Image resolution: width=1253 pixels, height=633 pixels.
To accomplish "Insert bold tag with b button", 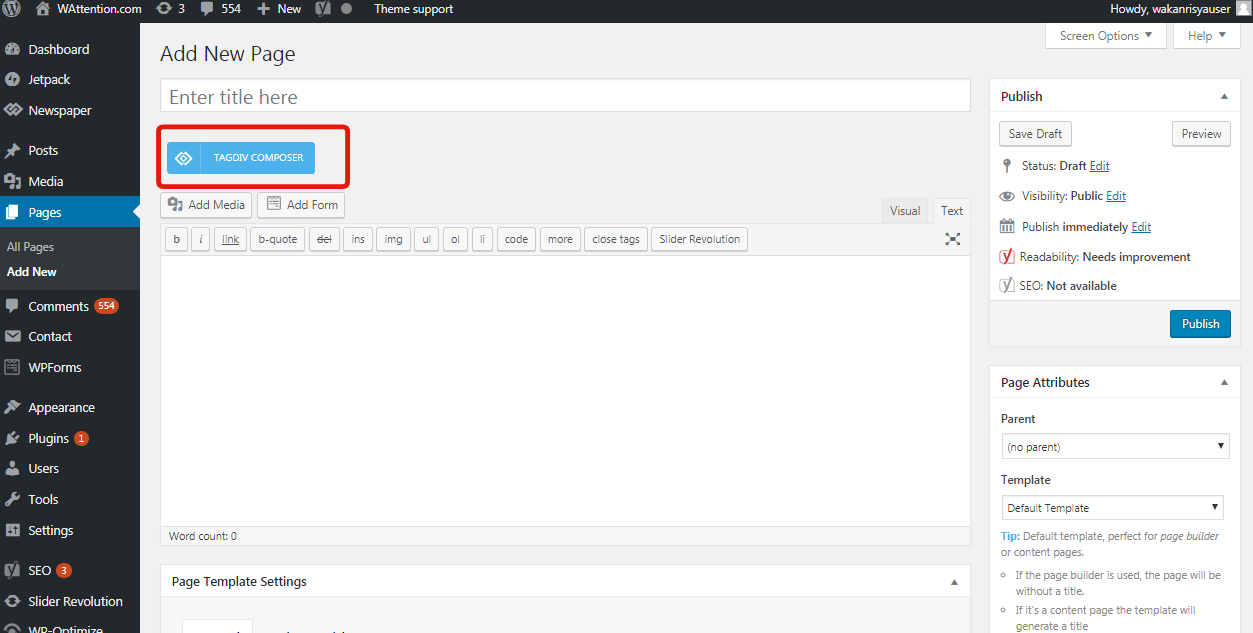I will click(177, 239).
